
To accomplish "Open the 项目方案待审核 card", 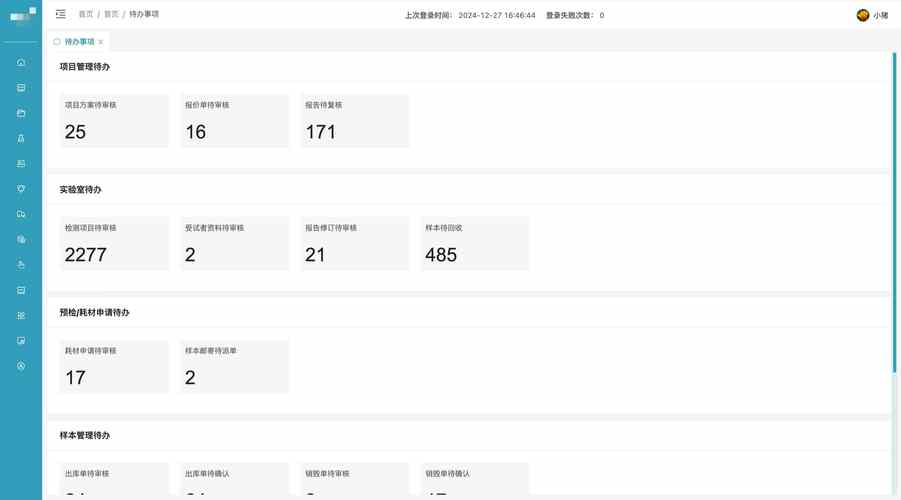I will tap(114, 121).
